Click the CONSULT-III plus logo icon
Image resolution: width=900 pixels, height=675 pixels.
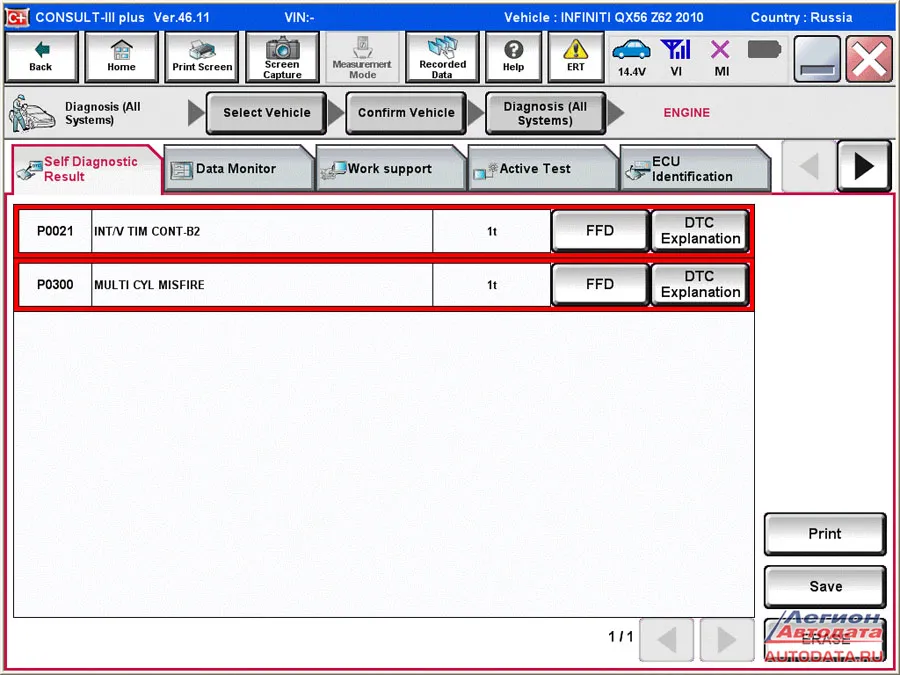(17, 17)
